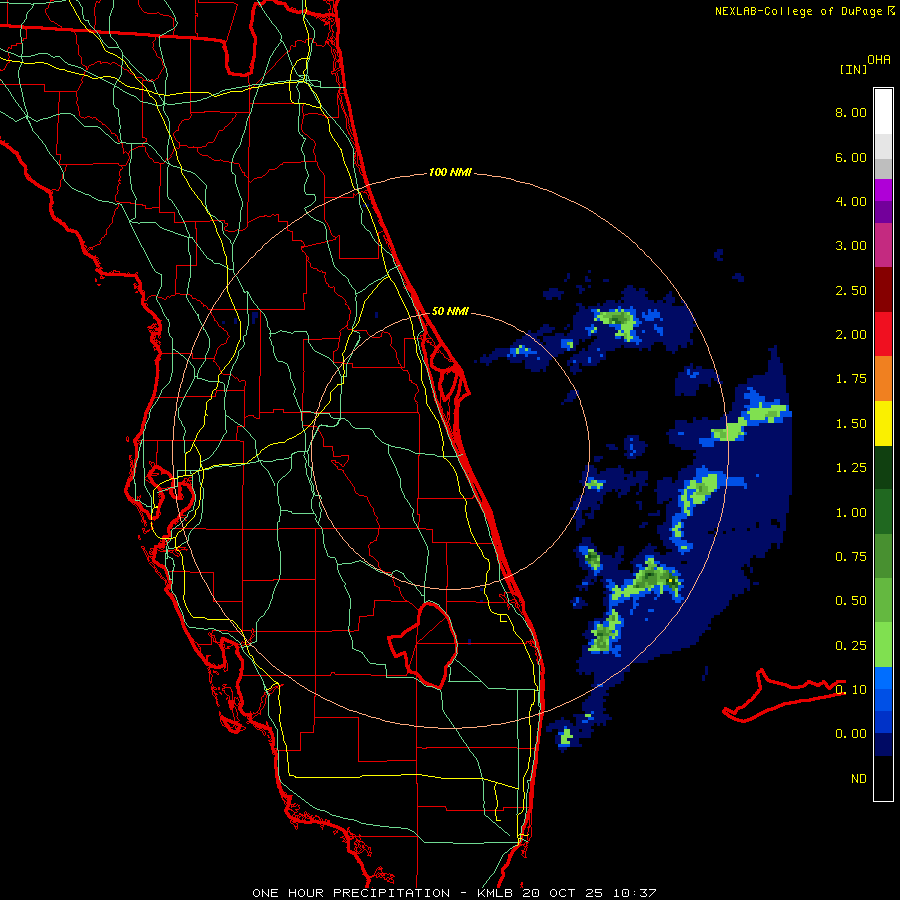Screen dimensions: 900x900
Task: Click the 3.00 legend value
Action: click(x=851, y=246)
